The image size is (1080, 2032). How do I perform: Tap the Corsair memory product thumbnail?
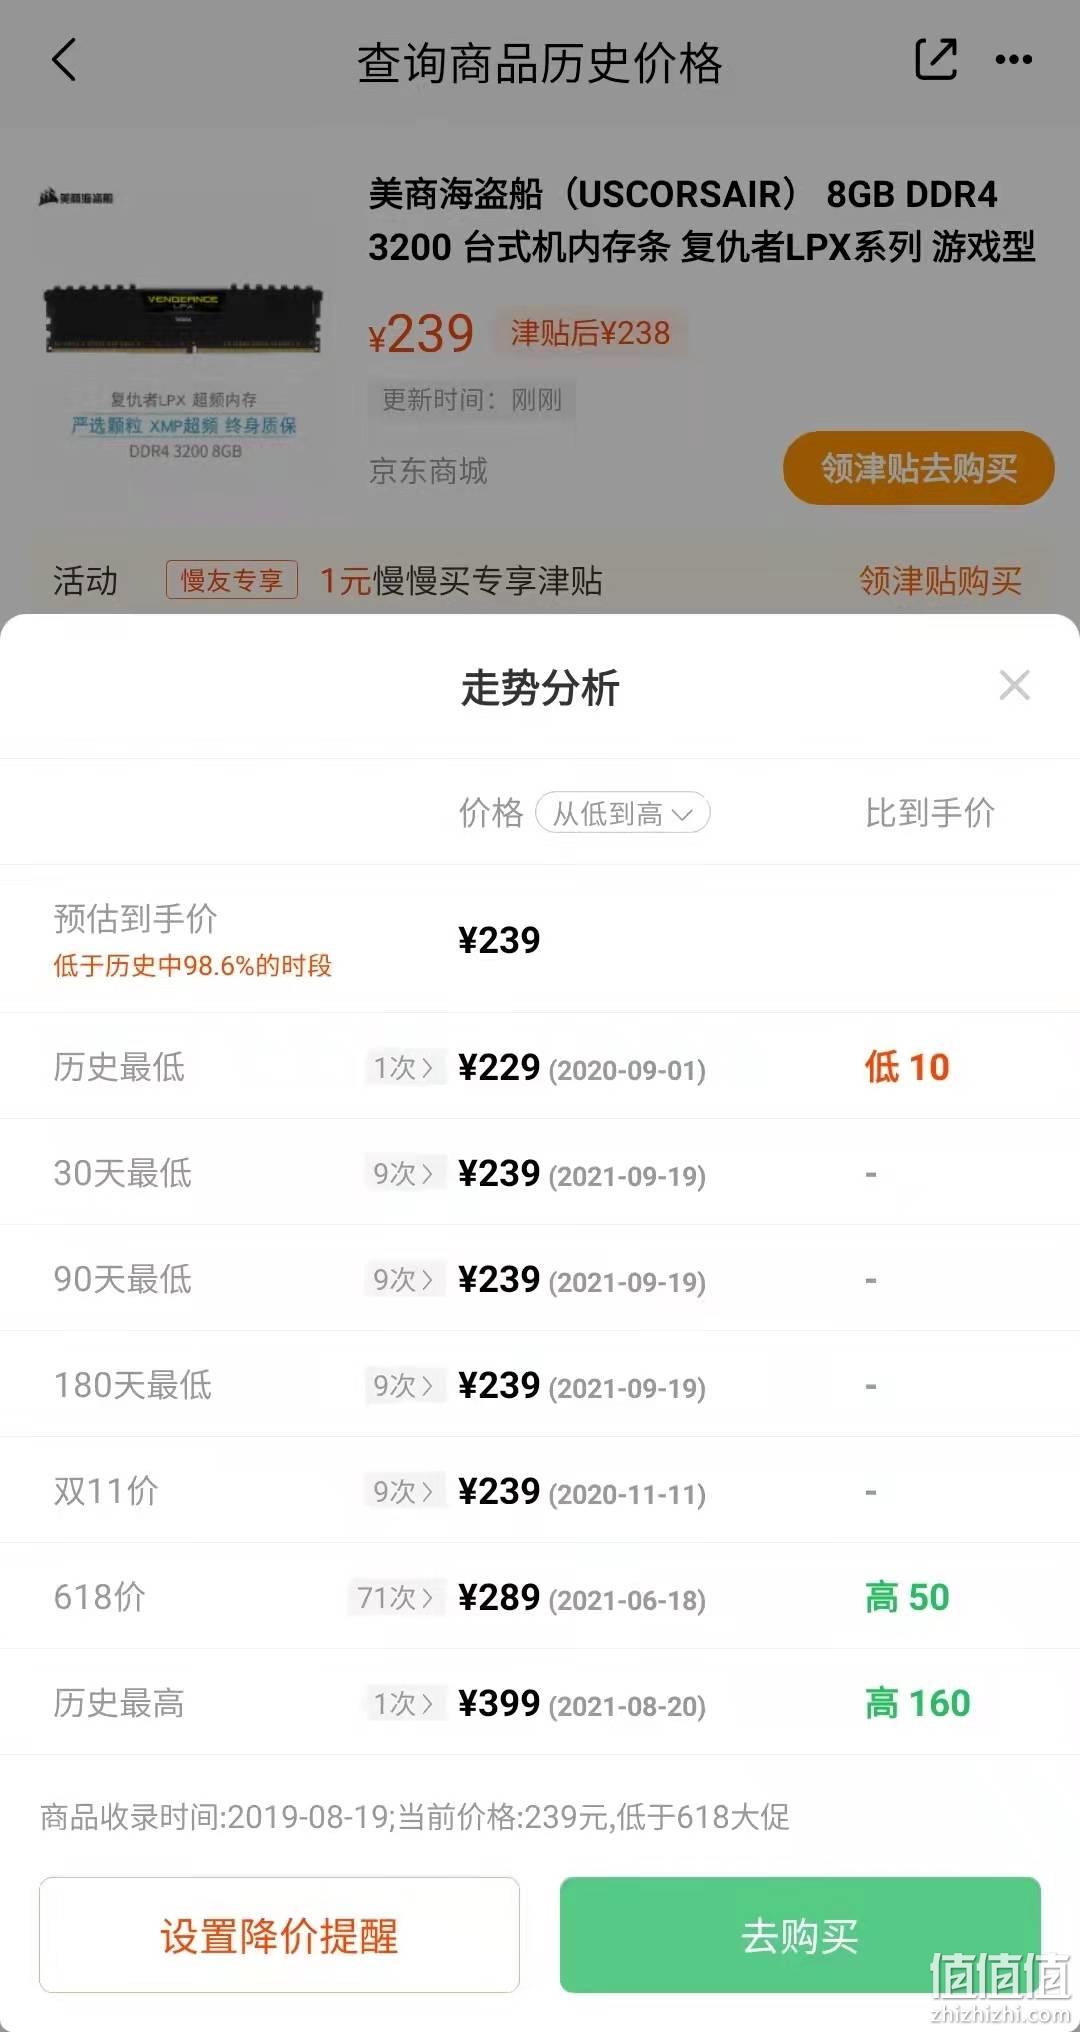point(183,320)
